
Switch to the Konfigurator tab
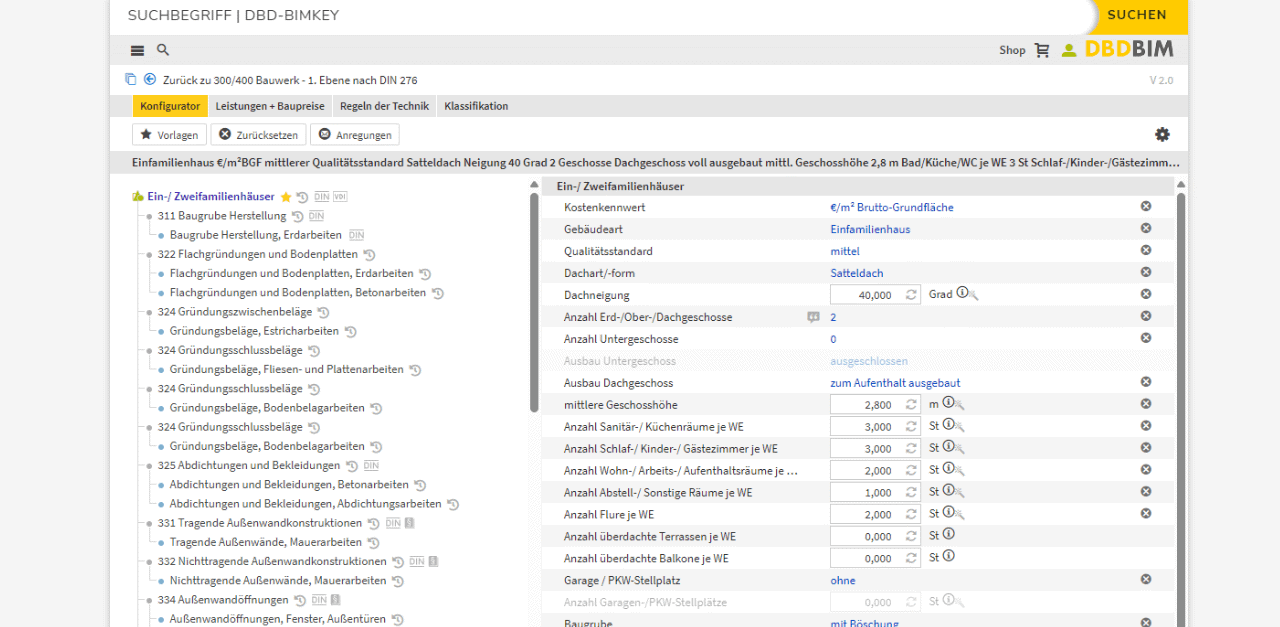tap(170, 106)
